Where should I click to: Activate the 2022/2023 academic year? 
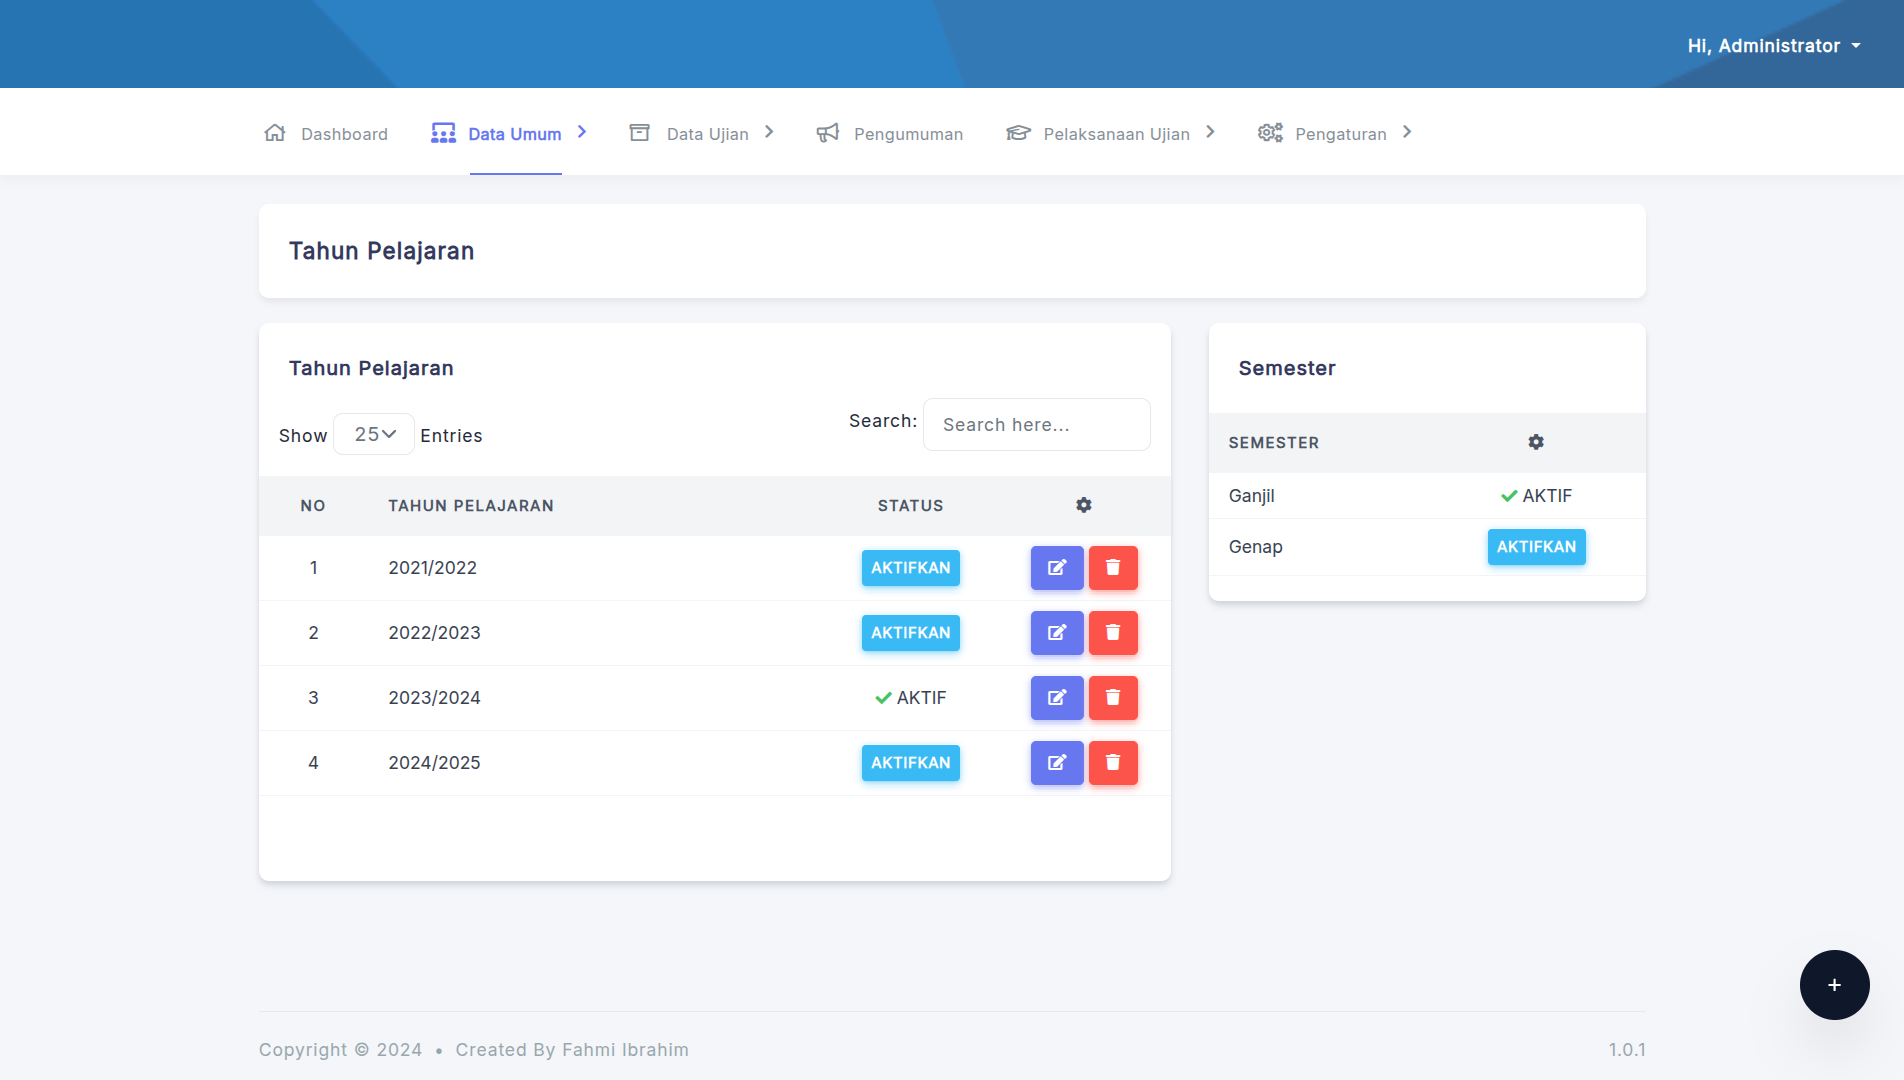(910, 633)
